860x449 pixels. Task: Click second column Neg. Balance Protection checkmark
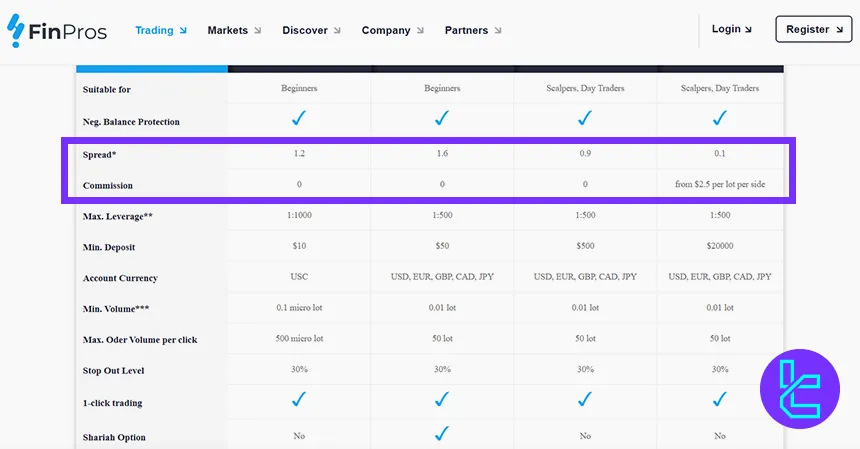click(x=442, y=118)
